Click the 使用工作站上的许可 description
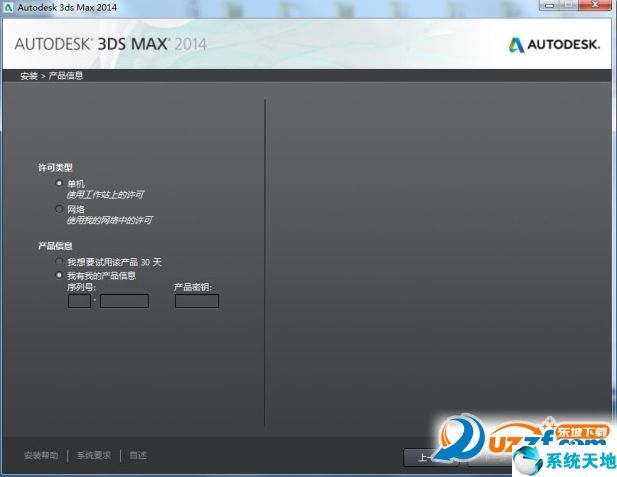617x477 pixels. pyautogui.click(x=105, y=195)
